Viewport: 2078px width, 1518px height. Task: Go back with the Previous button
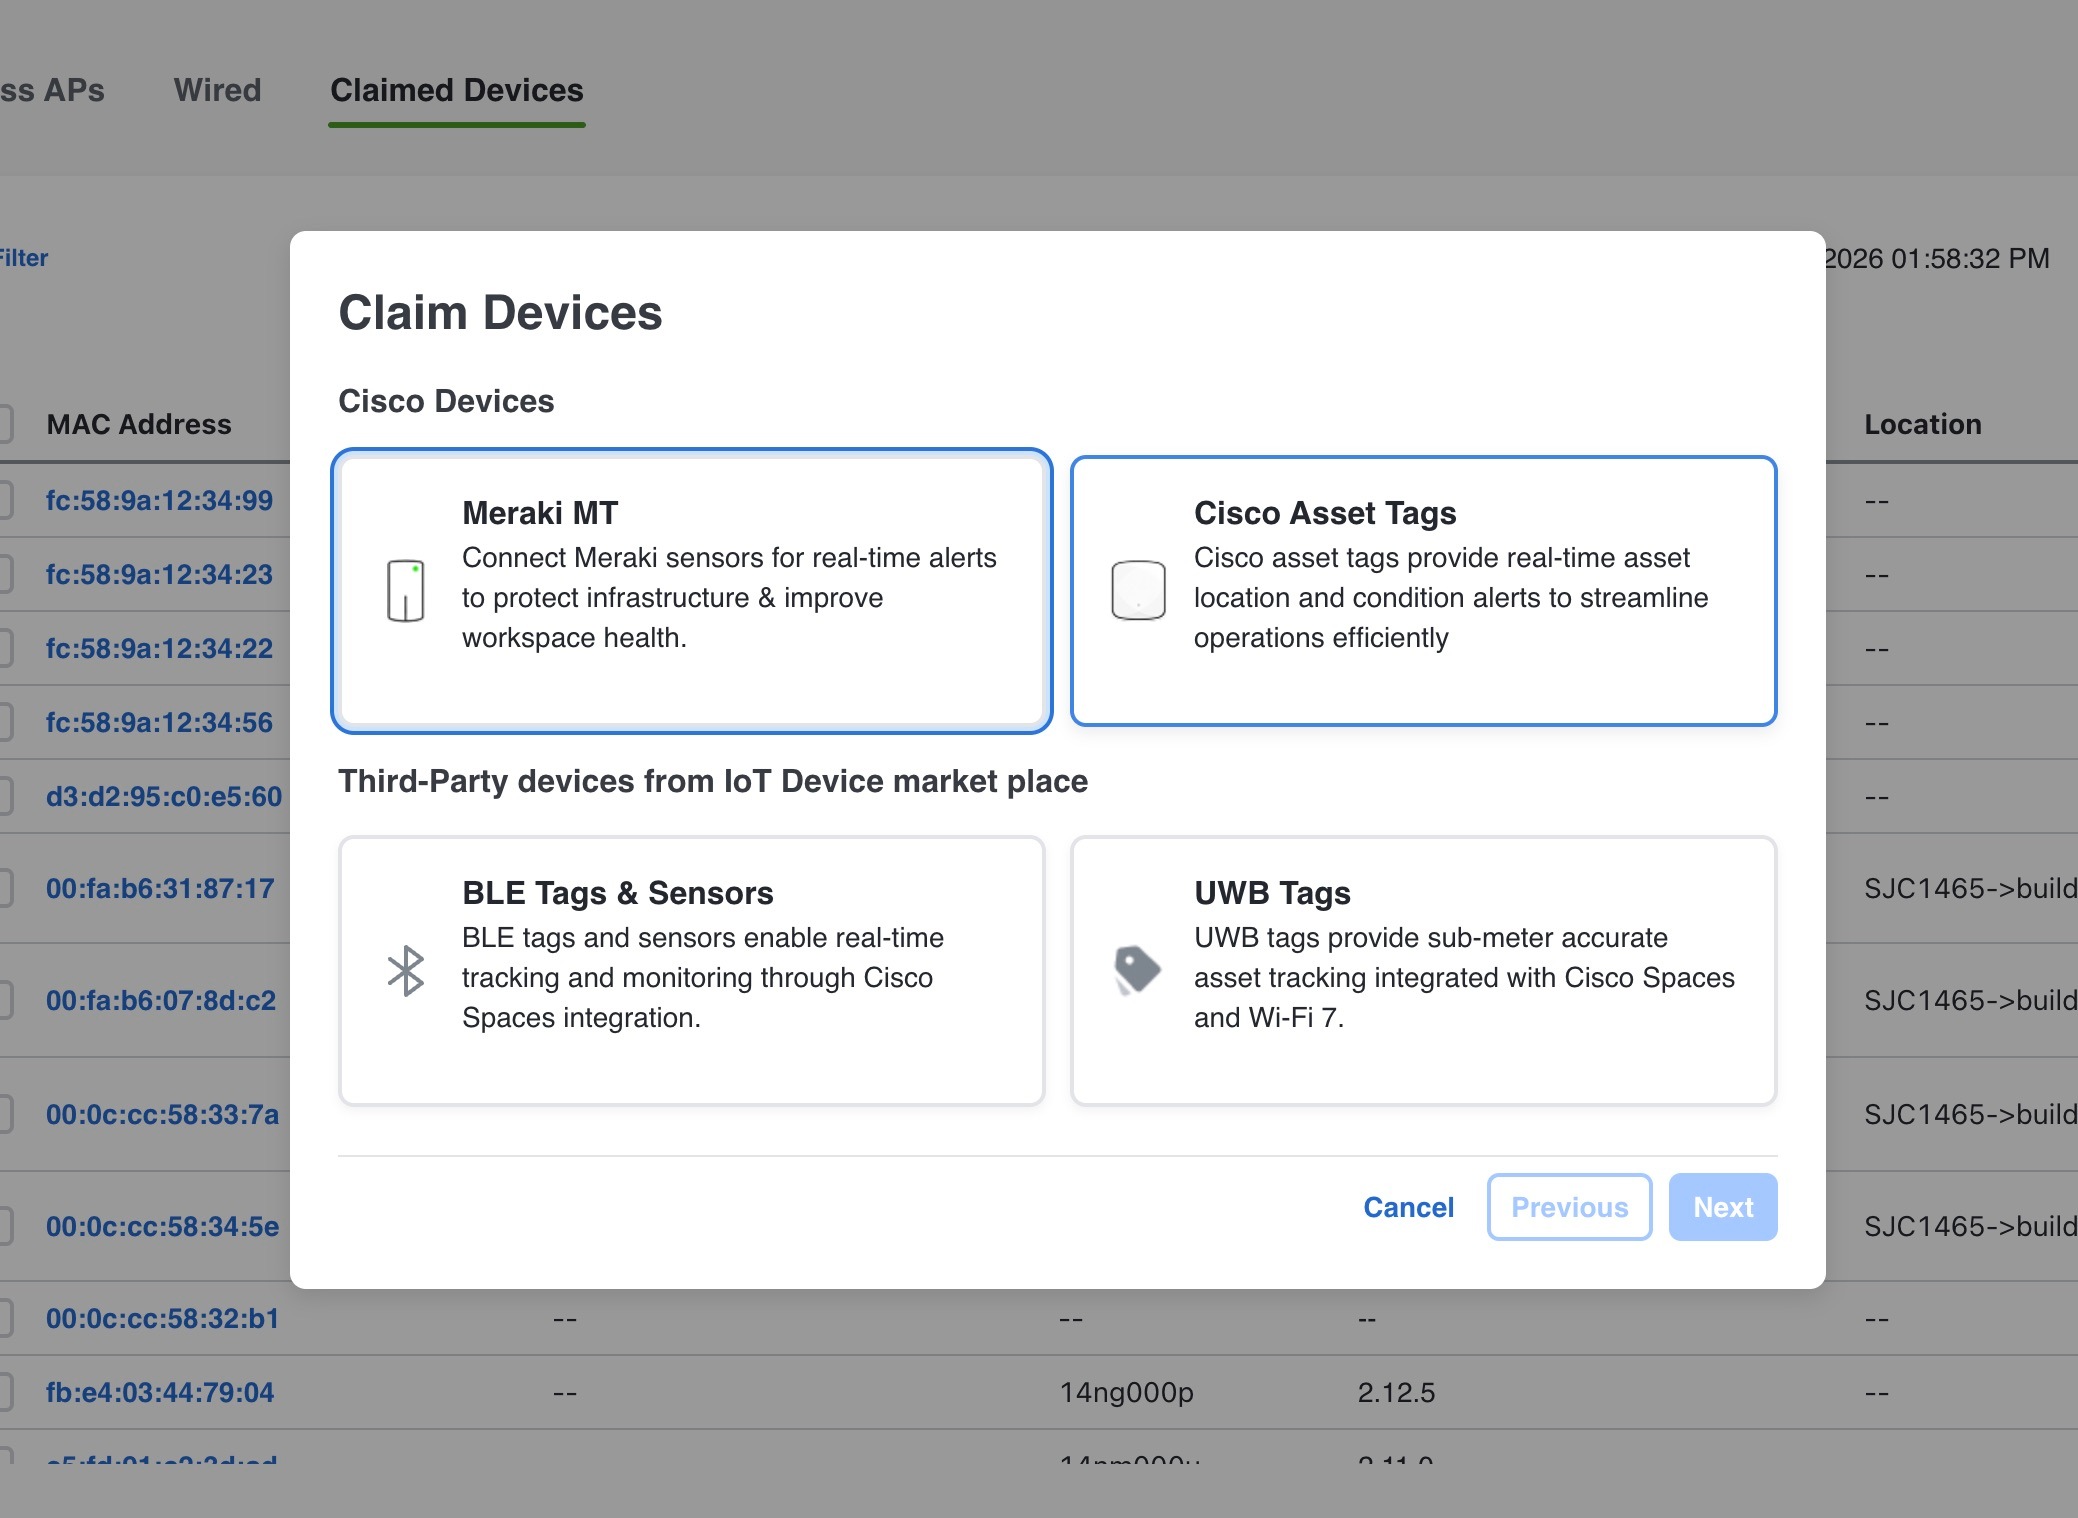point(1569,1207)
